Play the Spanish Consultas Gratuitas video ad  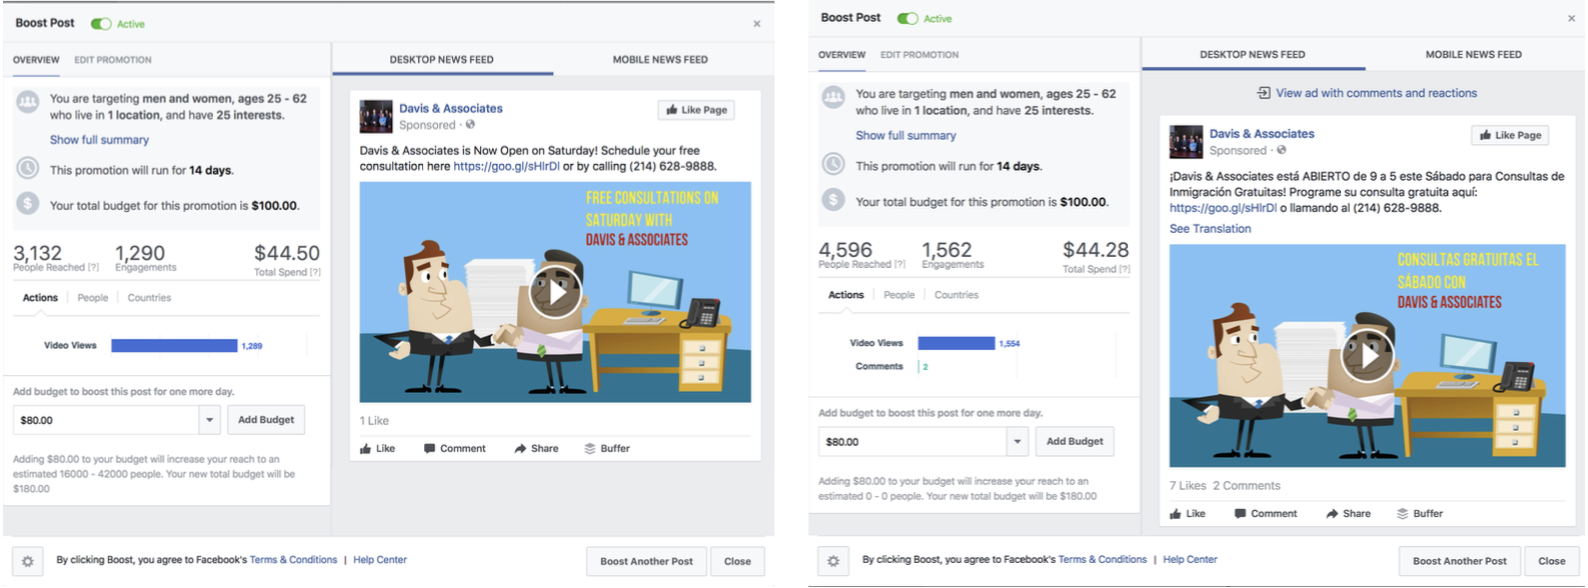(x=1367, y=355)
